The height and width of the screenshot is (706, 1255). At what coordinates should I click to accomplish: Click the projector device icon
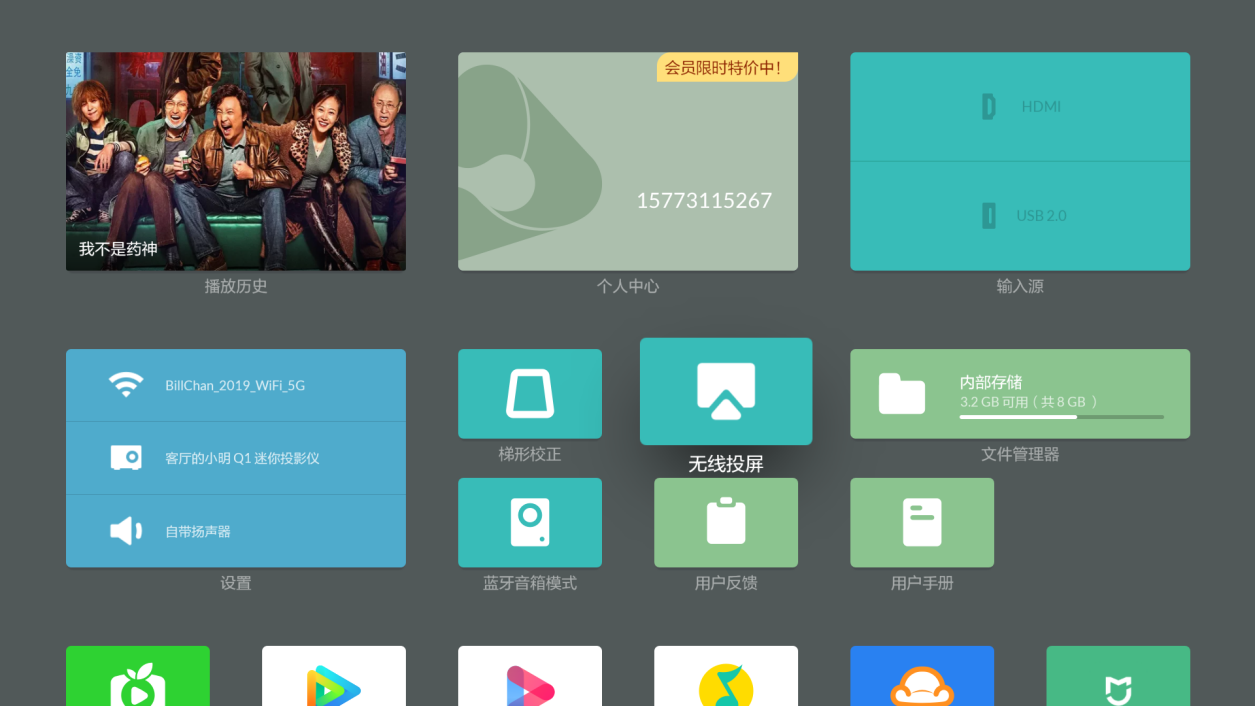pos(126,458)
